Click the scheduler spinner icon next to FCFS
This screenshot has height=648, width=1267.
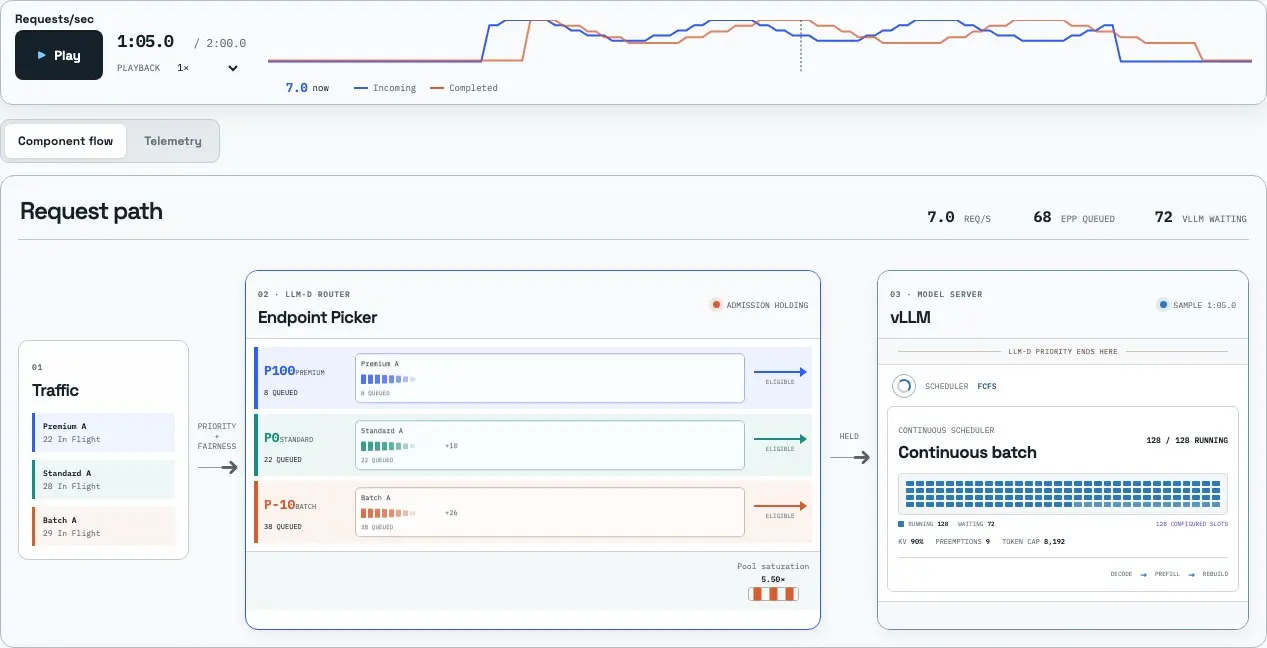point(903,385)
